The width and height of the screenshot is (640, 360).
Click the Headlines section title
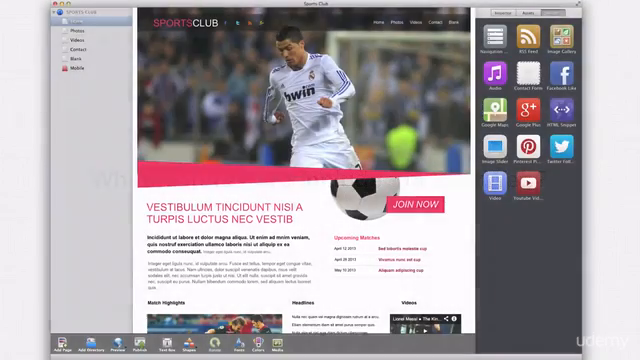tap(303, 303)
